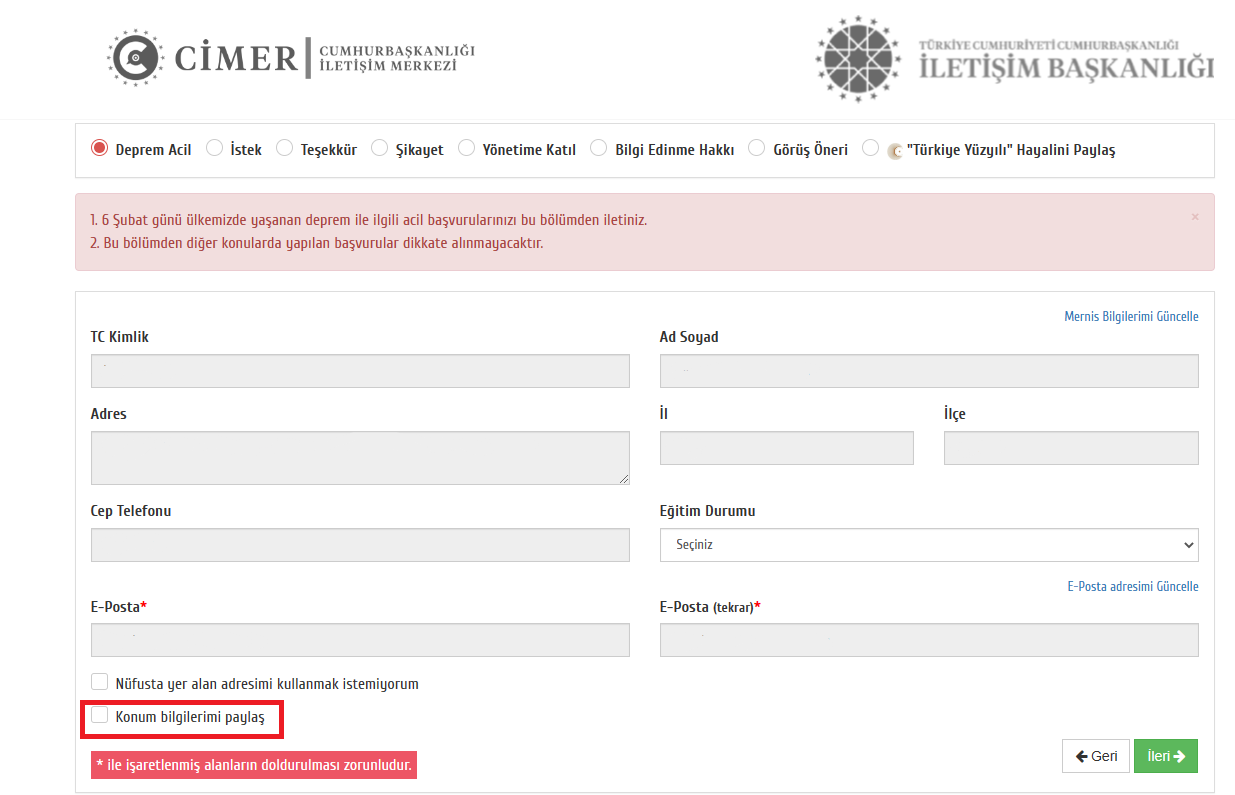Pick the Görüş Öneri radio option
Image resolution: width=1235 pixels, height=795 pixels.
pyautogui.click(x=757, y=149)
